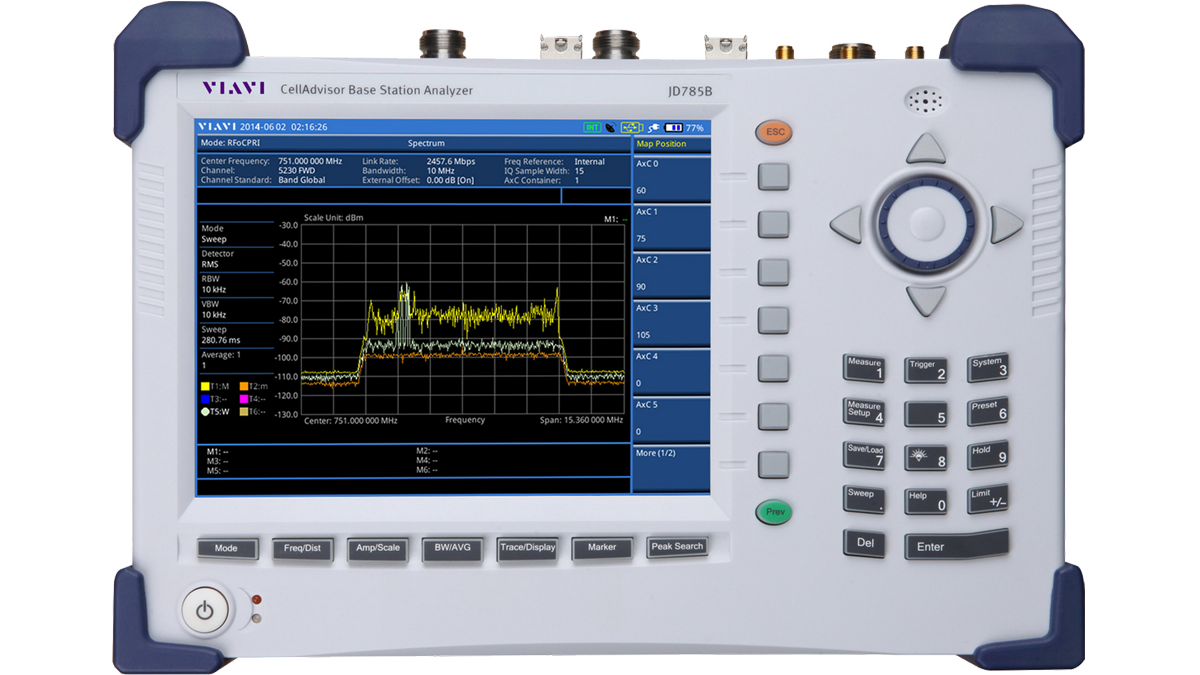Viewport: 1200px width, 675px height.
Task: Click the Link Rate value 2457.6 Mbps
Action: click(451, 161)
